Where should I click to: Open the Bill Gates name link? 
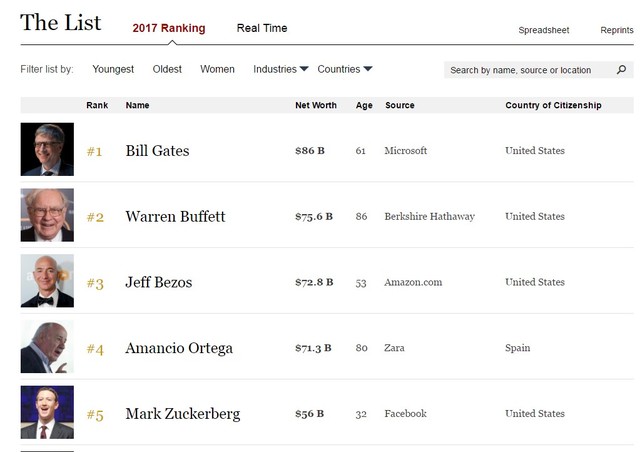[157, 151]
